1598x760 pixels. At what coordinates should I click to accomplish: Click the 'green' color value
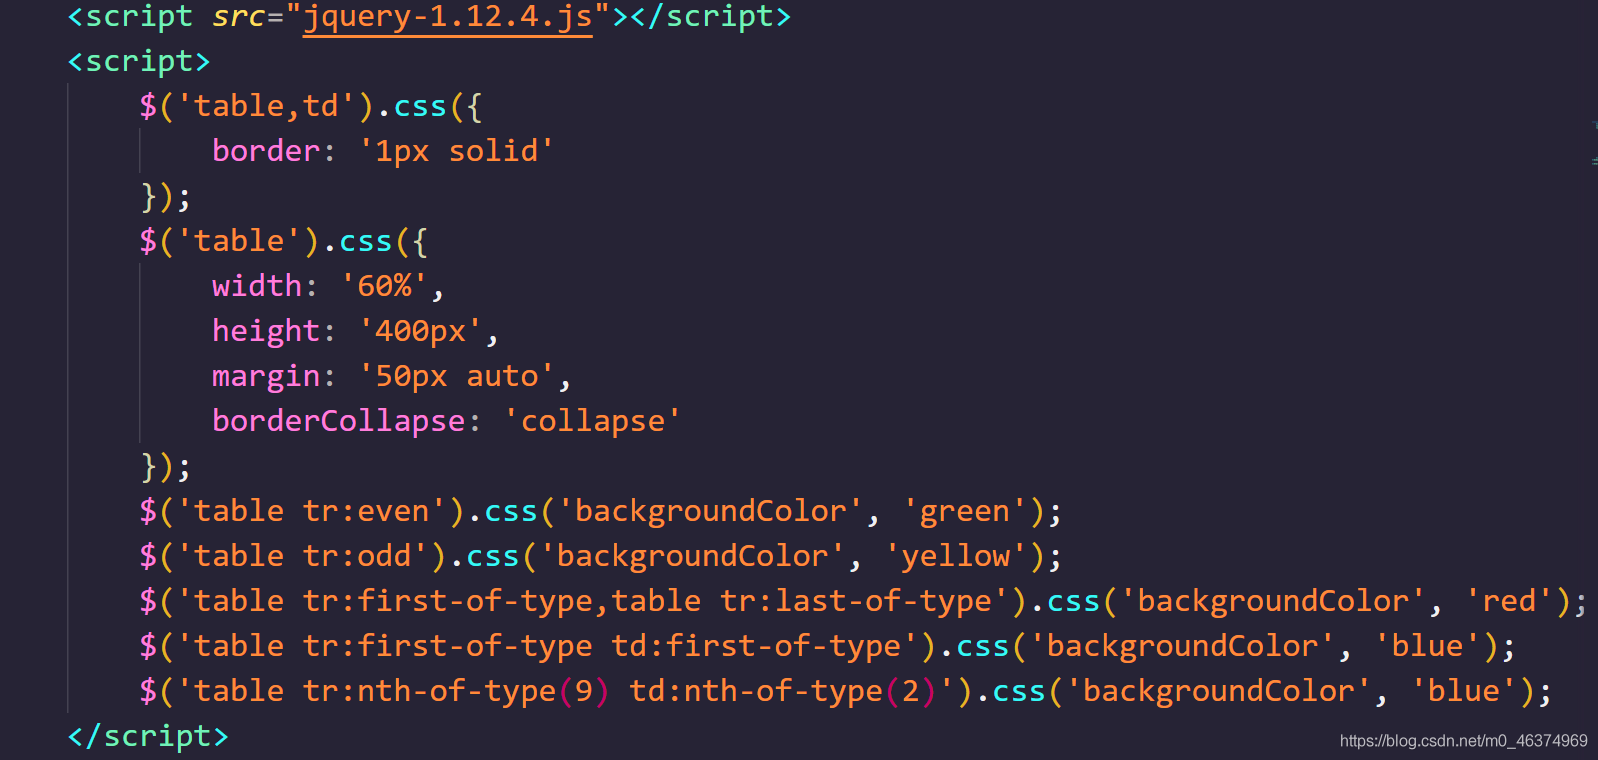965,512
